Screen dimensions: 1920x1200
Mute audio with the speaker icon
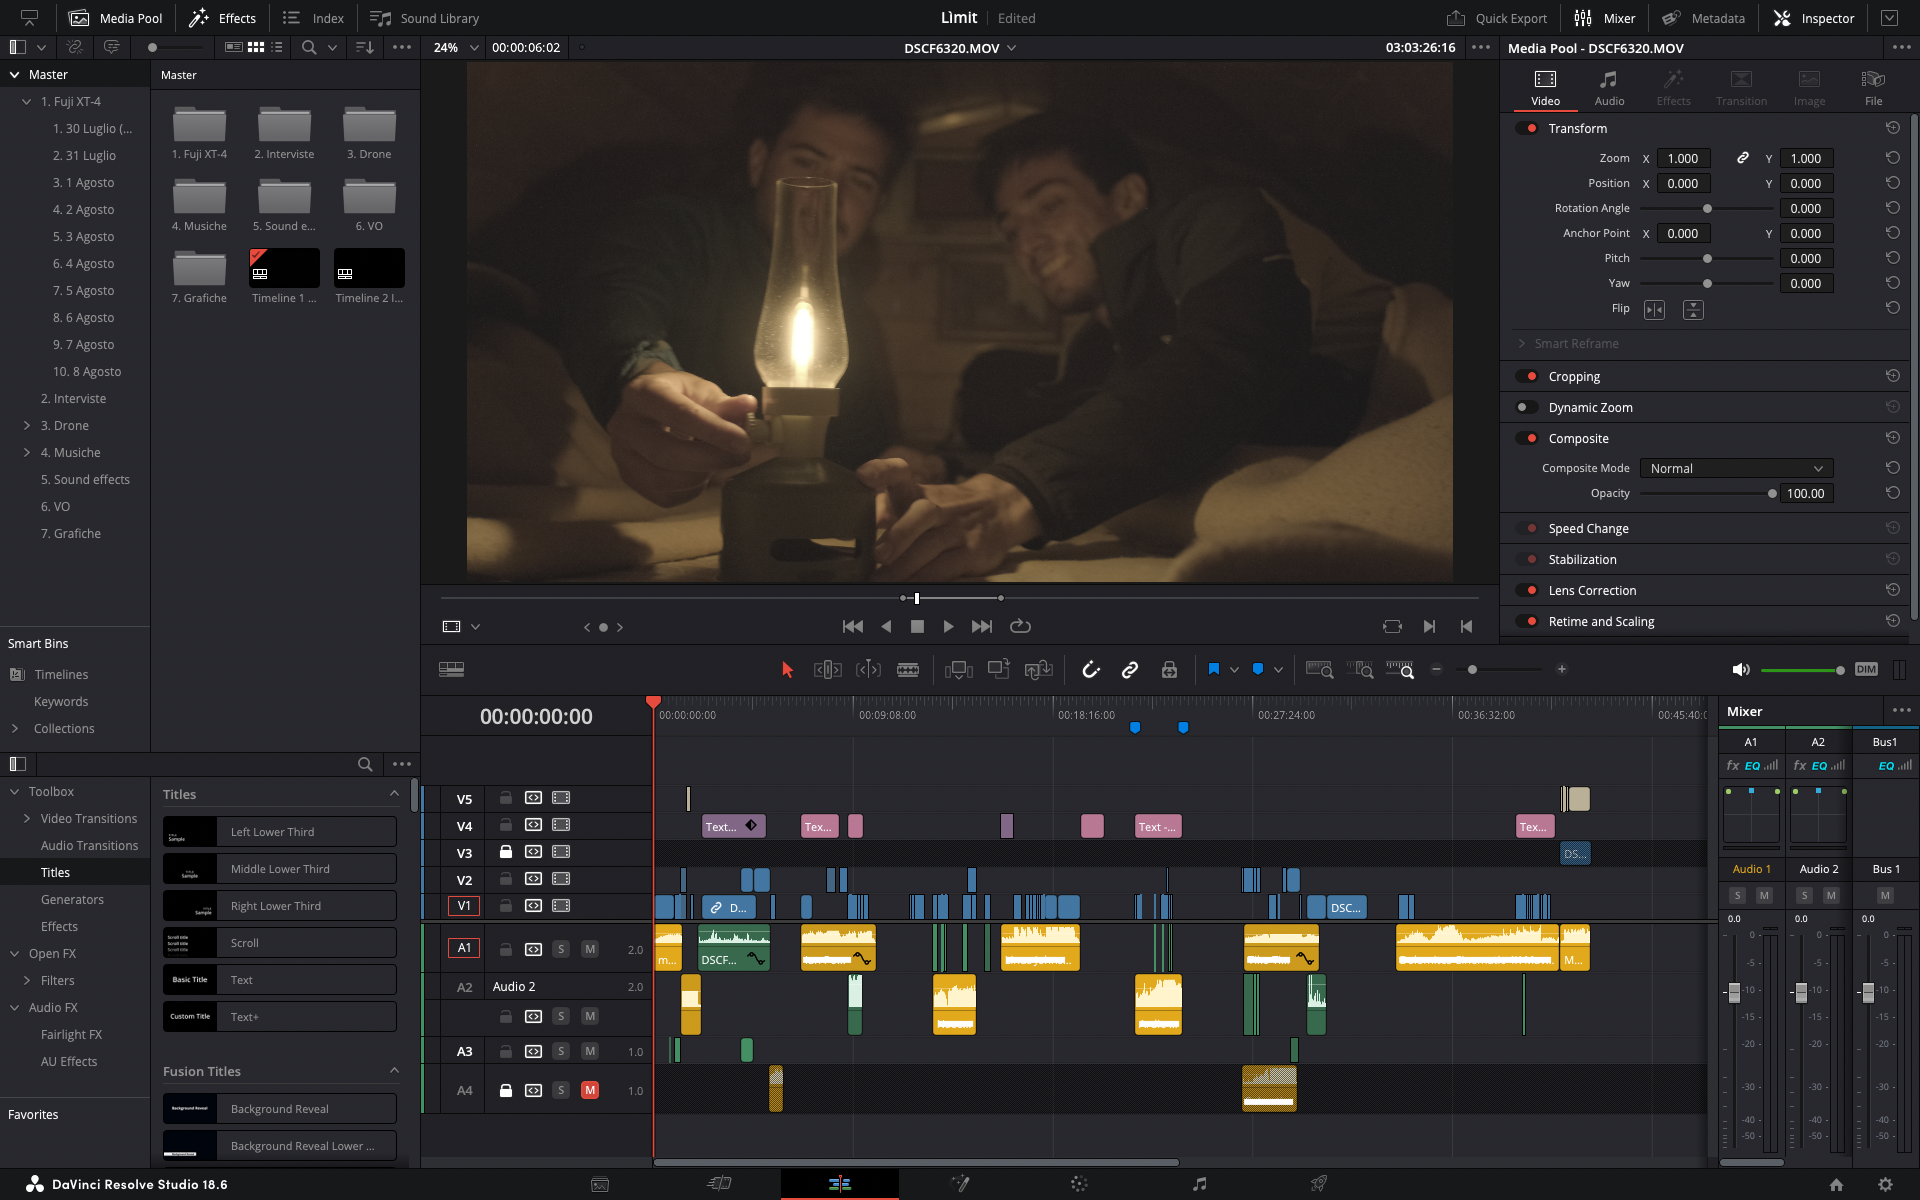tap(1741, 670)
